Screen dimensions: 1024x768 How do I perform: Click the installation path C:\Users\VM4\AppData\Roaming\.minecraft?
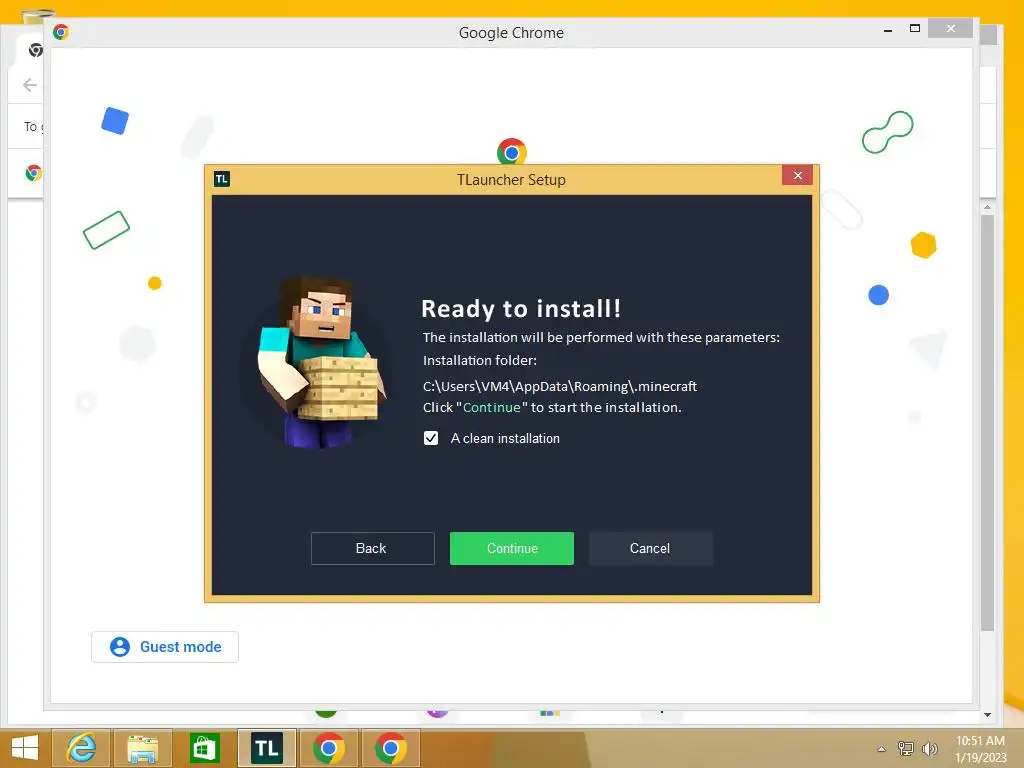pos(560,386)
